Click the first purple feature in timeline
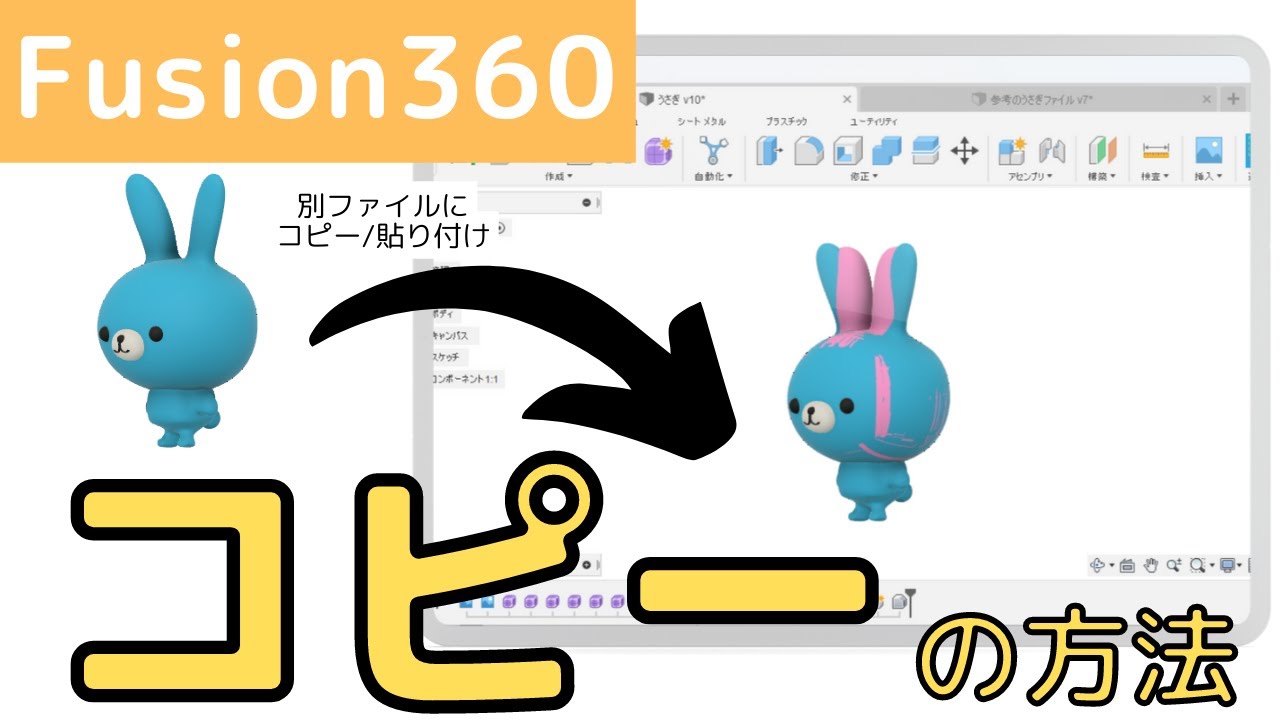The width and height of the screenshot is (1280, 720). 509,601
